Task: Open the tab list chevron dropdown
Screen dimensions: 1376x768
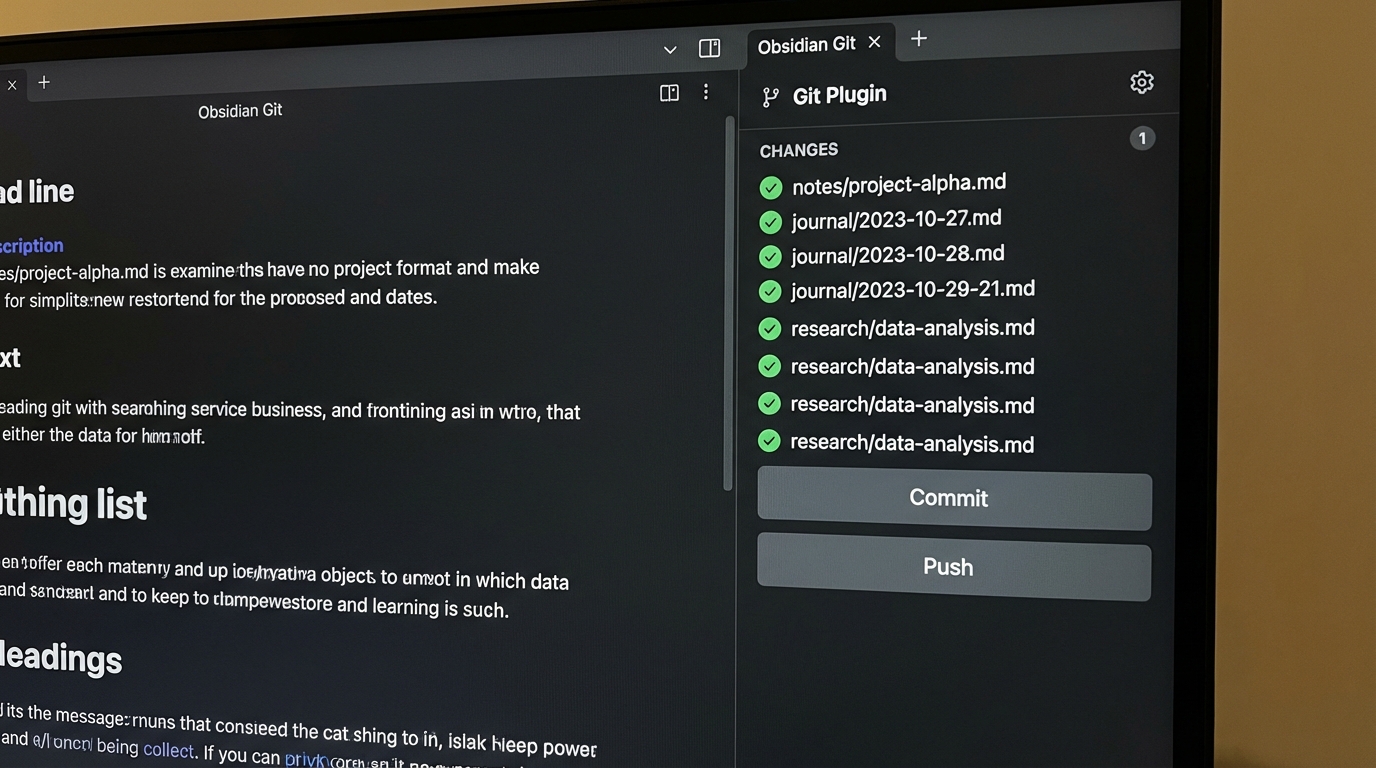Action: (x=670, y=49)
